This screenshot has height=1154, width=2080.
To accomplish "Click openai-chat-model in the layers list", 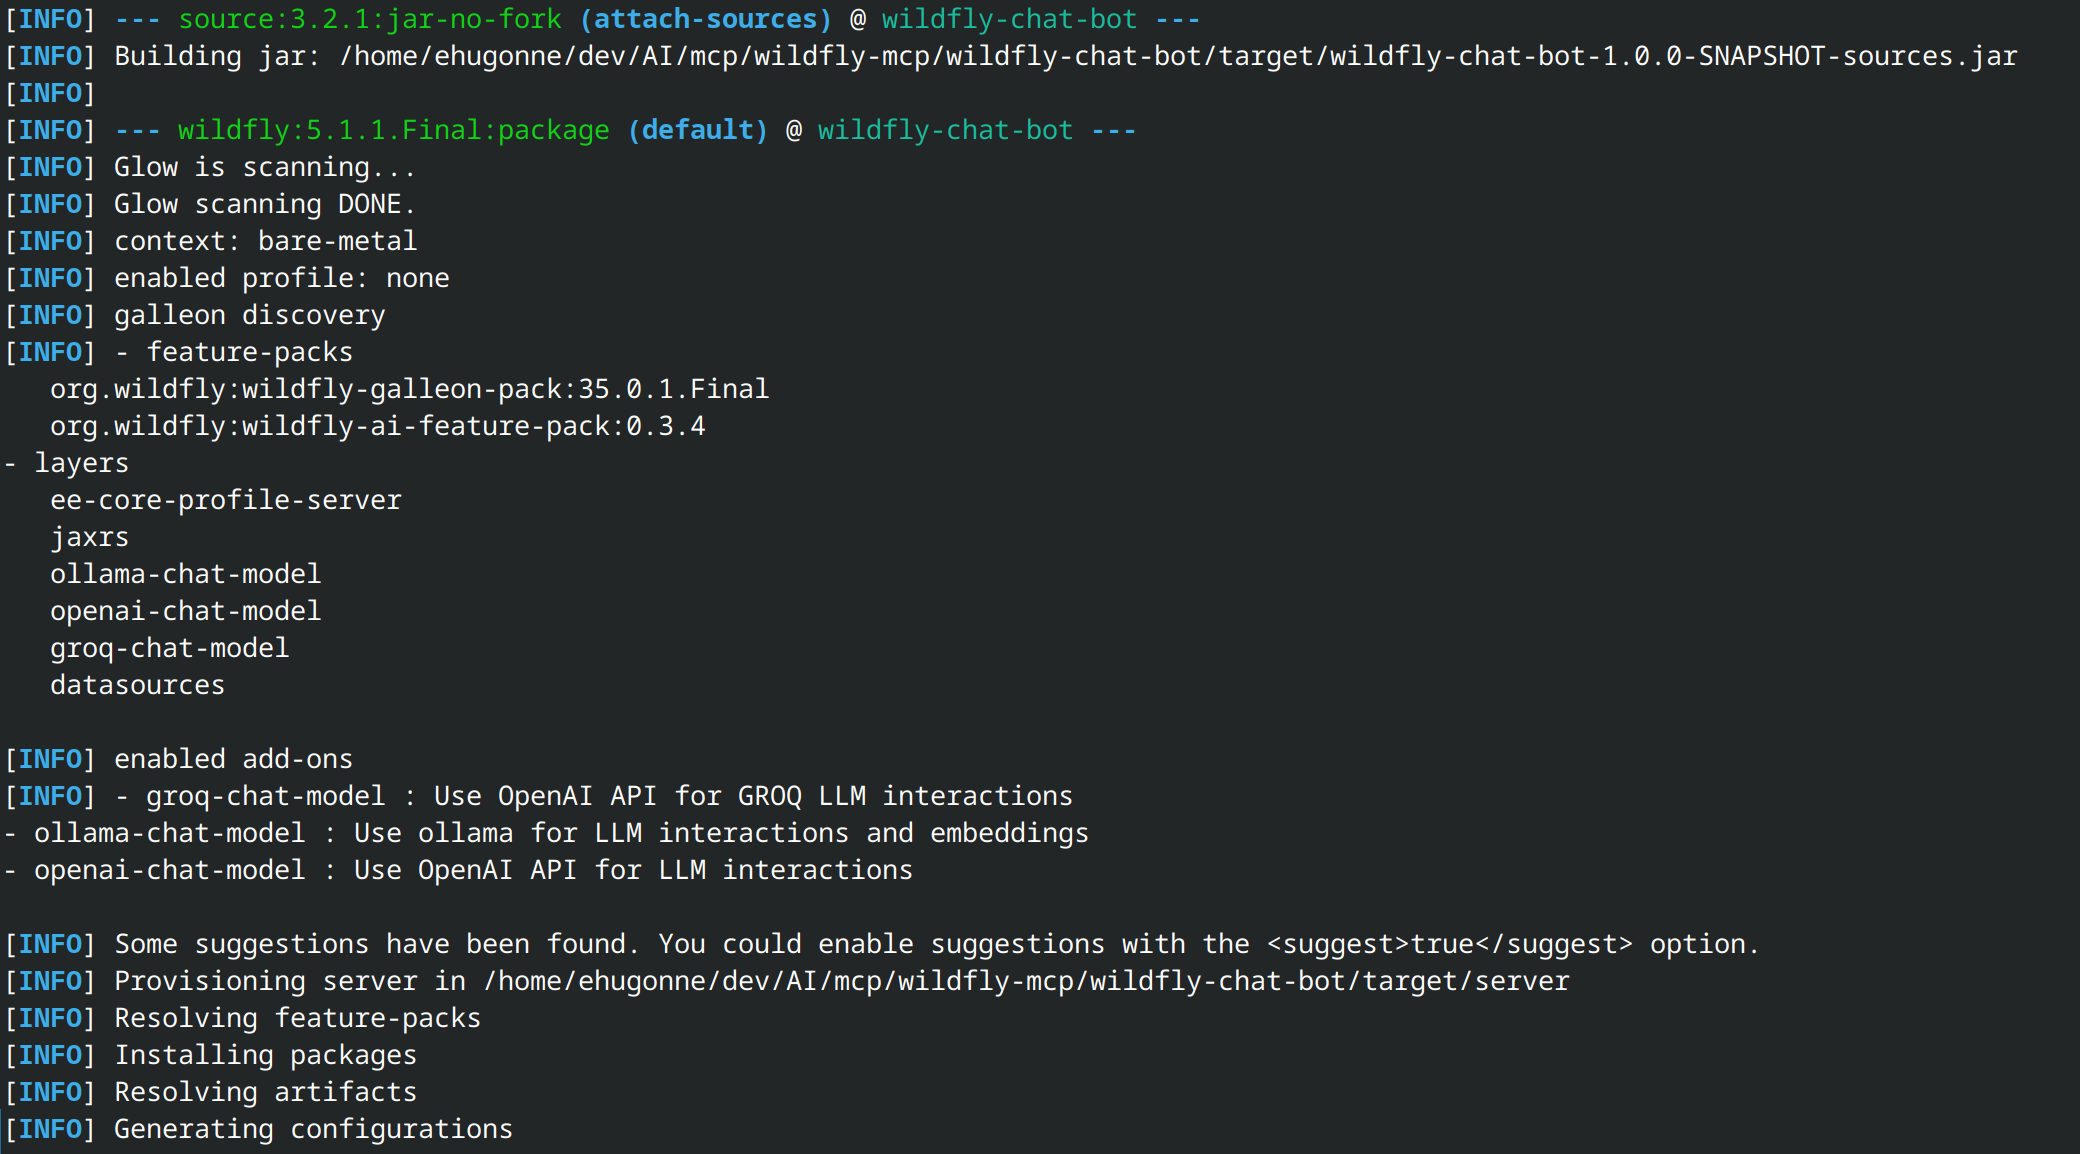I will (186, 612).
